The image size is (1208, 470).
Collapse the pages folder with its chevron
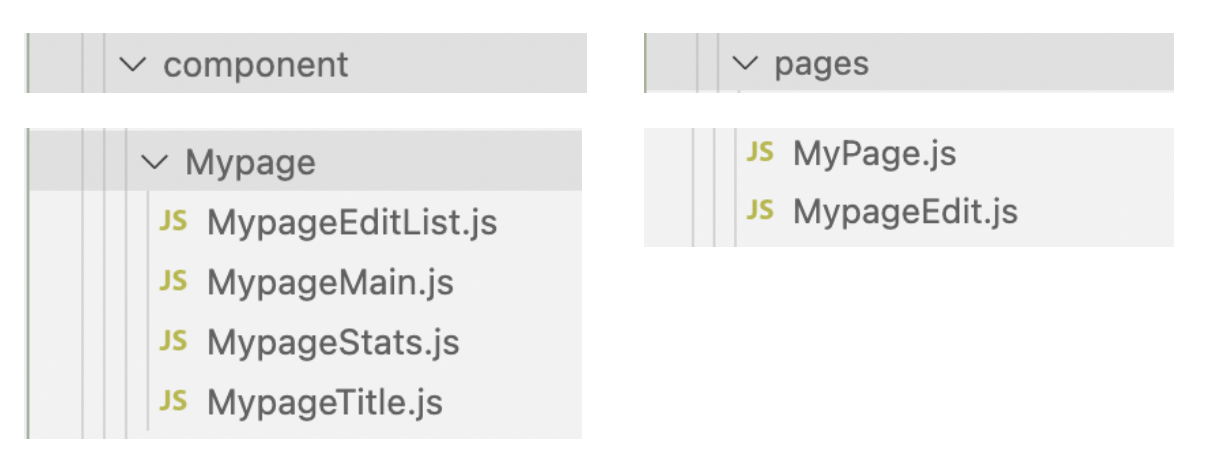point(745,64)
